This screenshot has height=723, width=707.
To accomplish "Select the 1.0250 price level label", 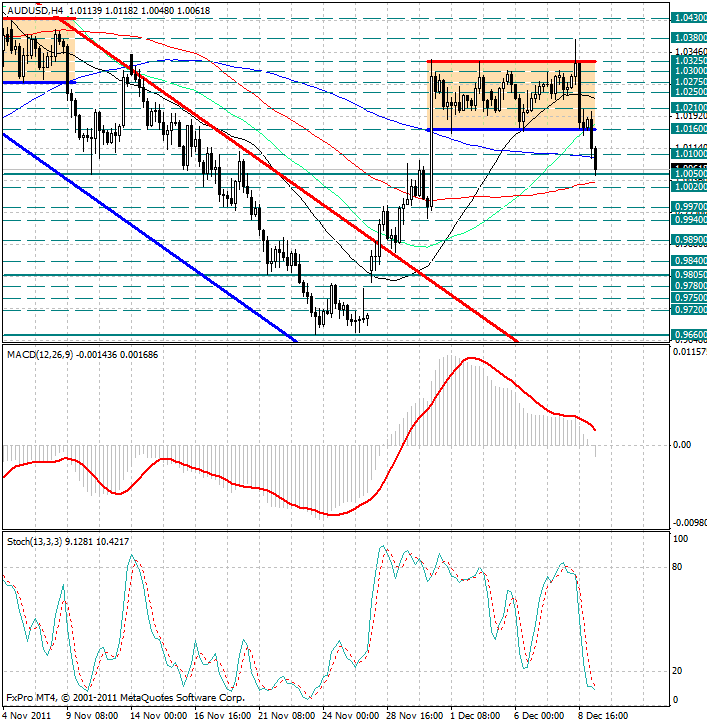I will (x=689, y=92).
